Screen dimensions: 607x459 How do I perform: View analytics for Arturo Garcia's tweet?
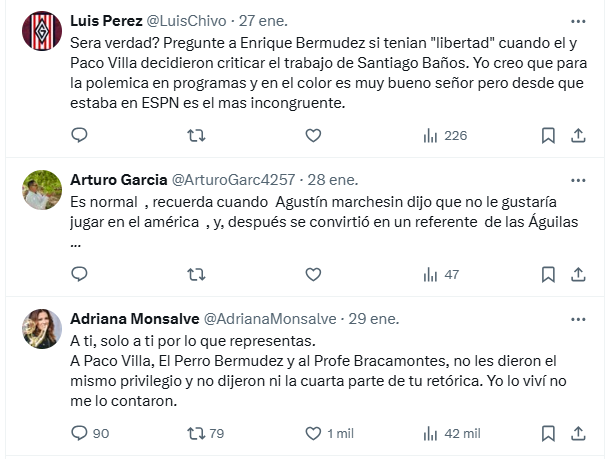coord(442,273)
